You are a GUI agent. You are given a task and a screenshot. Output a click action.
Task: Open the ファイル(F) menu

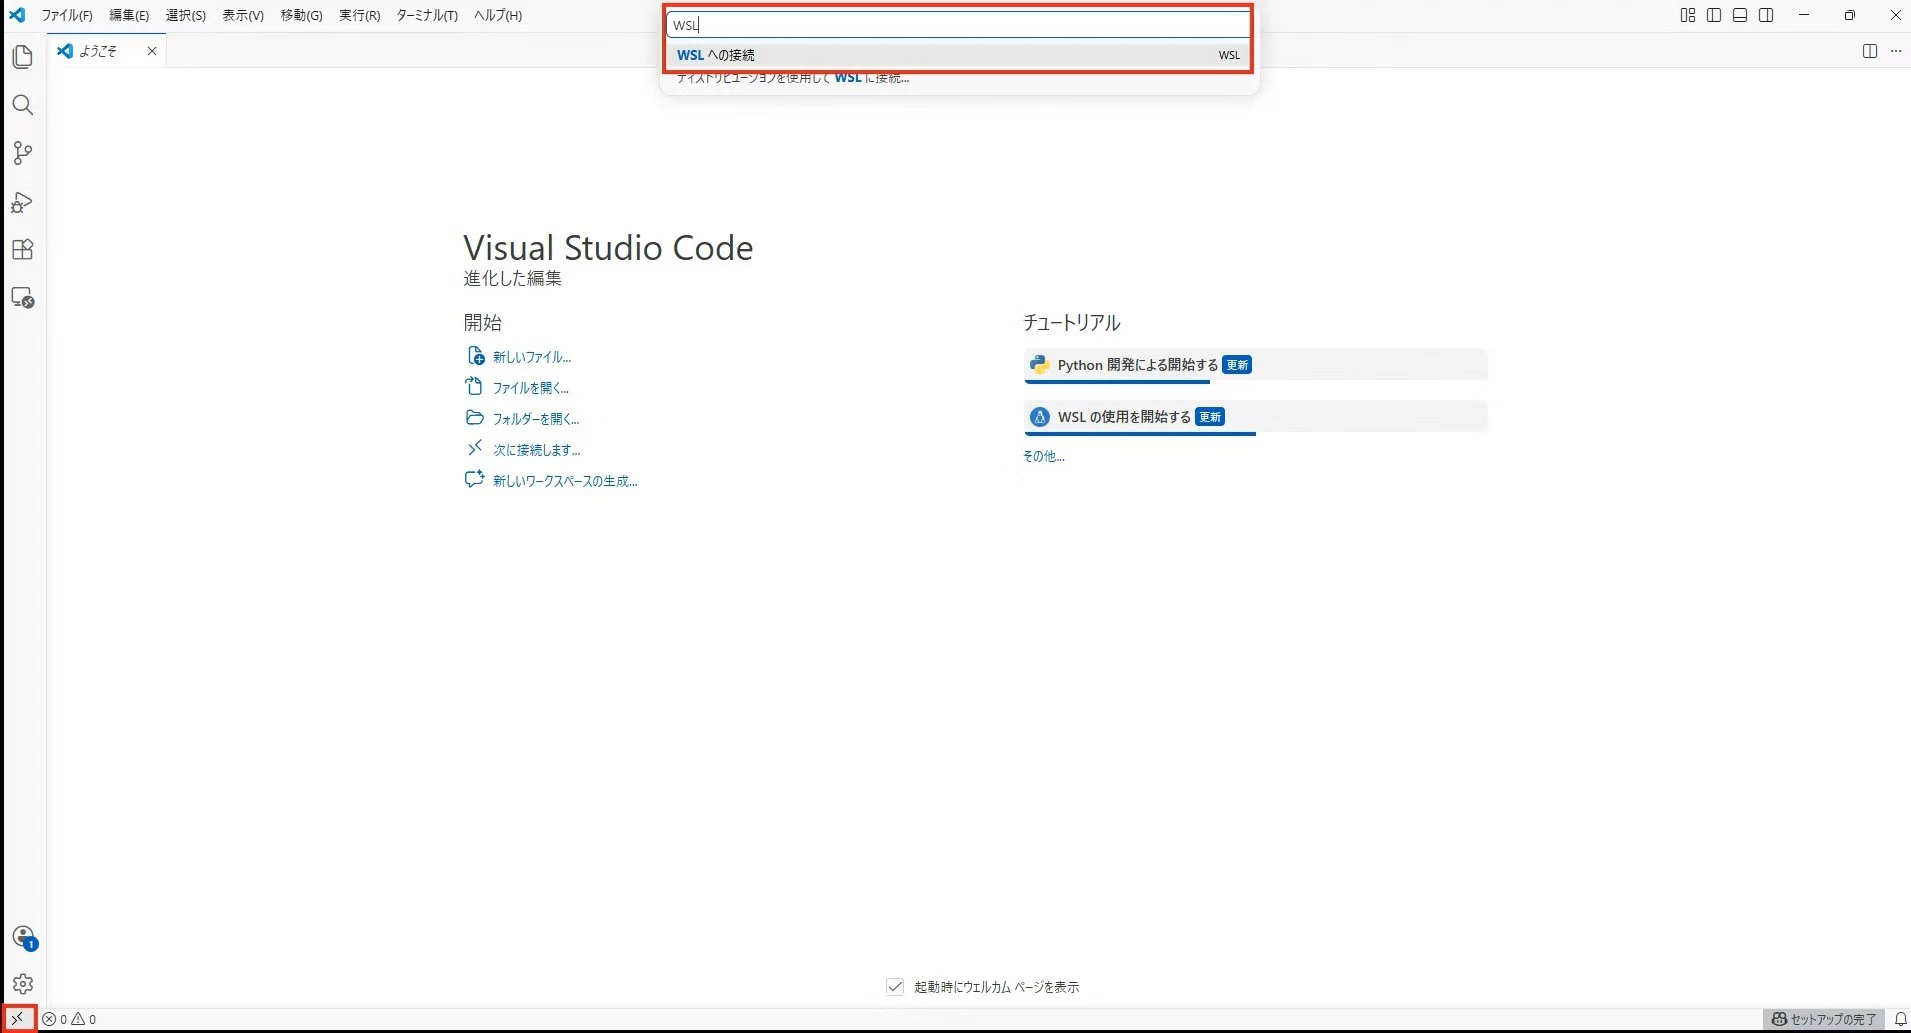coord(67,15)
